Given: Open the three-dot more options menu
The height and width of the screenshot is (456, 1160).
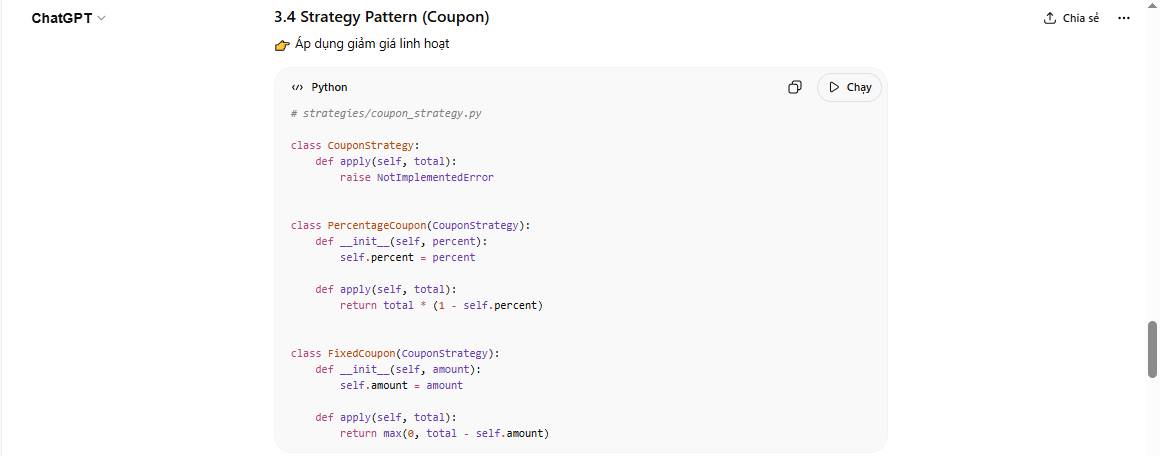Looking at the screenshot, I should pyautogui.click(x=1123, y=18).
